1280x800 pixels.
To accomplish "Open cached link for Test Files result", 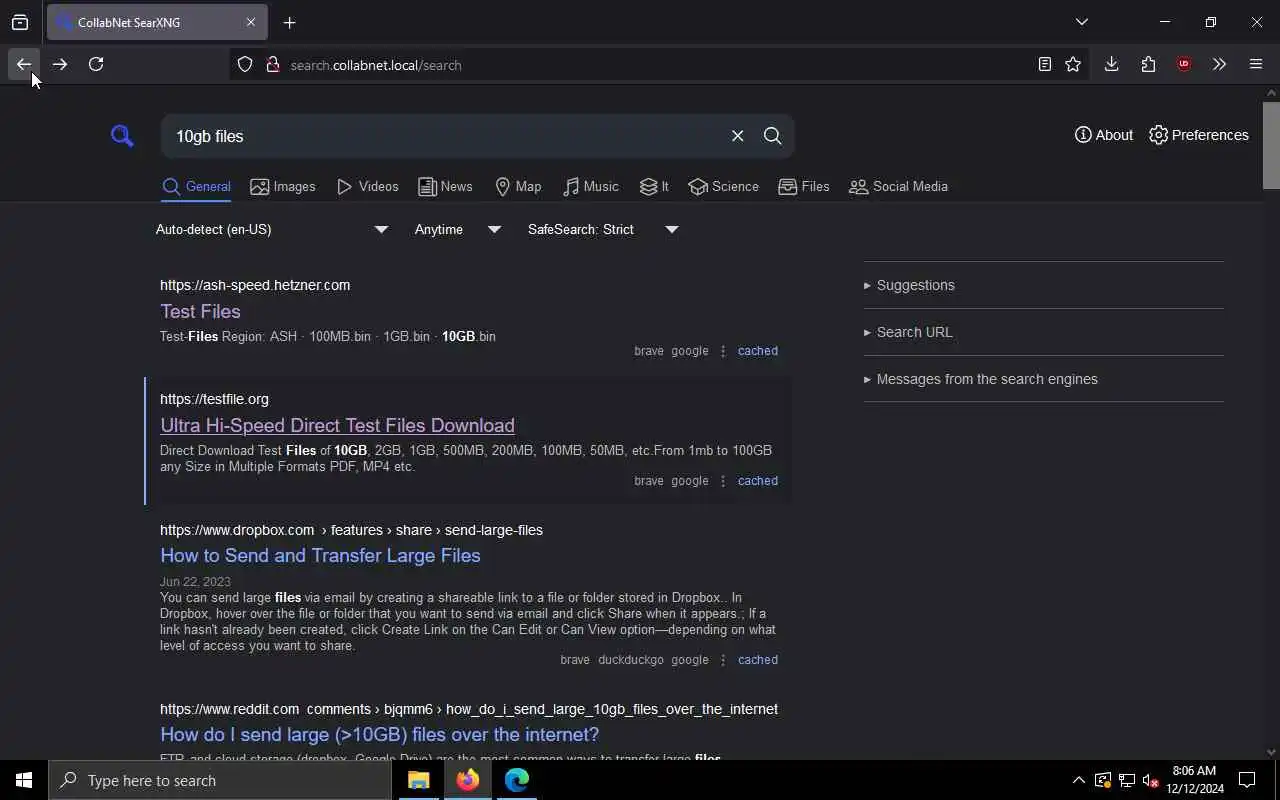I will [757, 351].
